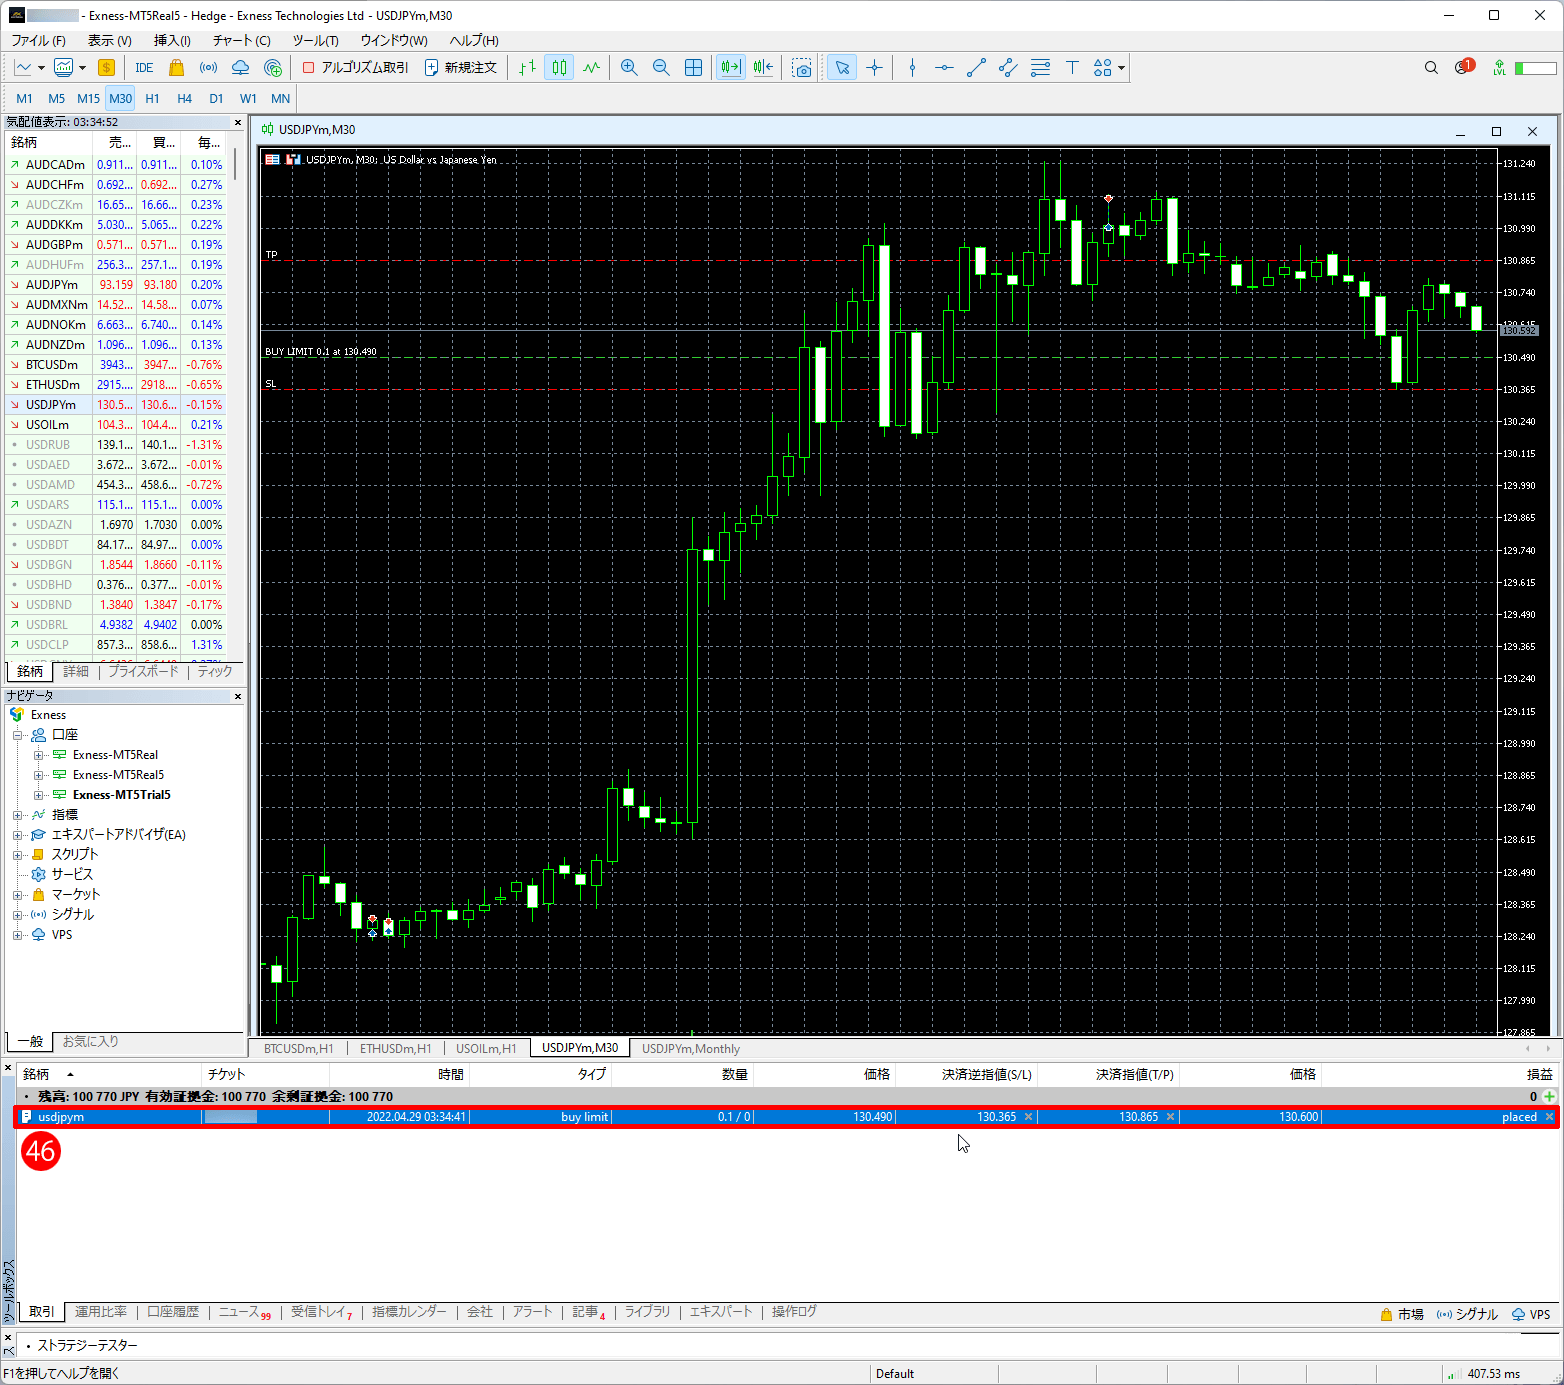Select the text label tool
This screenshot has height=1385, width=1564.
[1072, 67]
